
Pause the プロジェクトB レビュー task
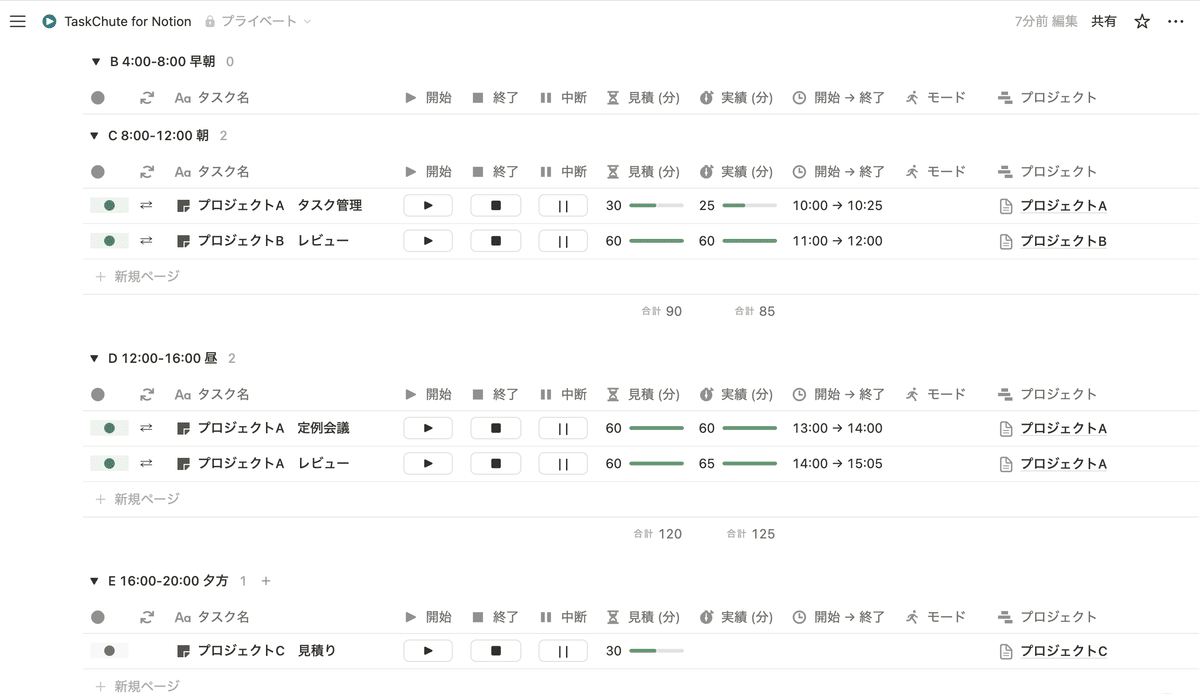(563, 240)
